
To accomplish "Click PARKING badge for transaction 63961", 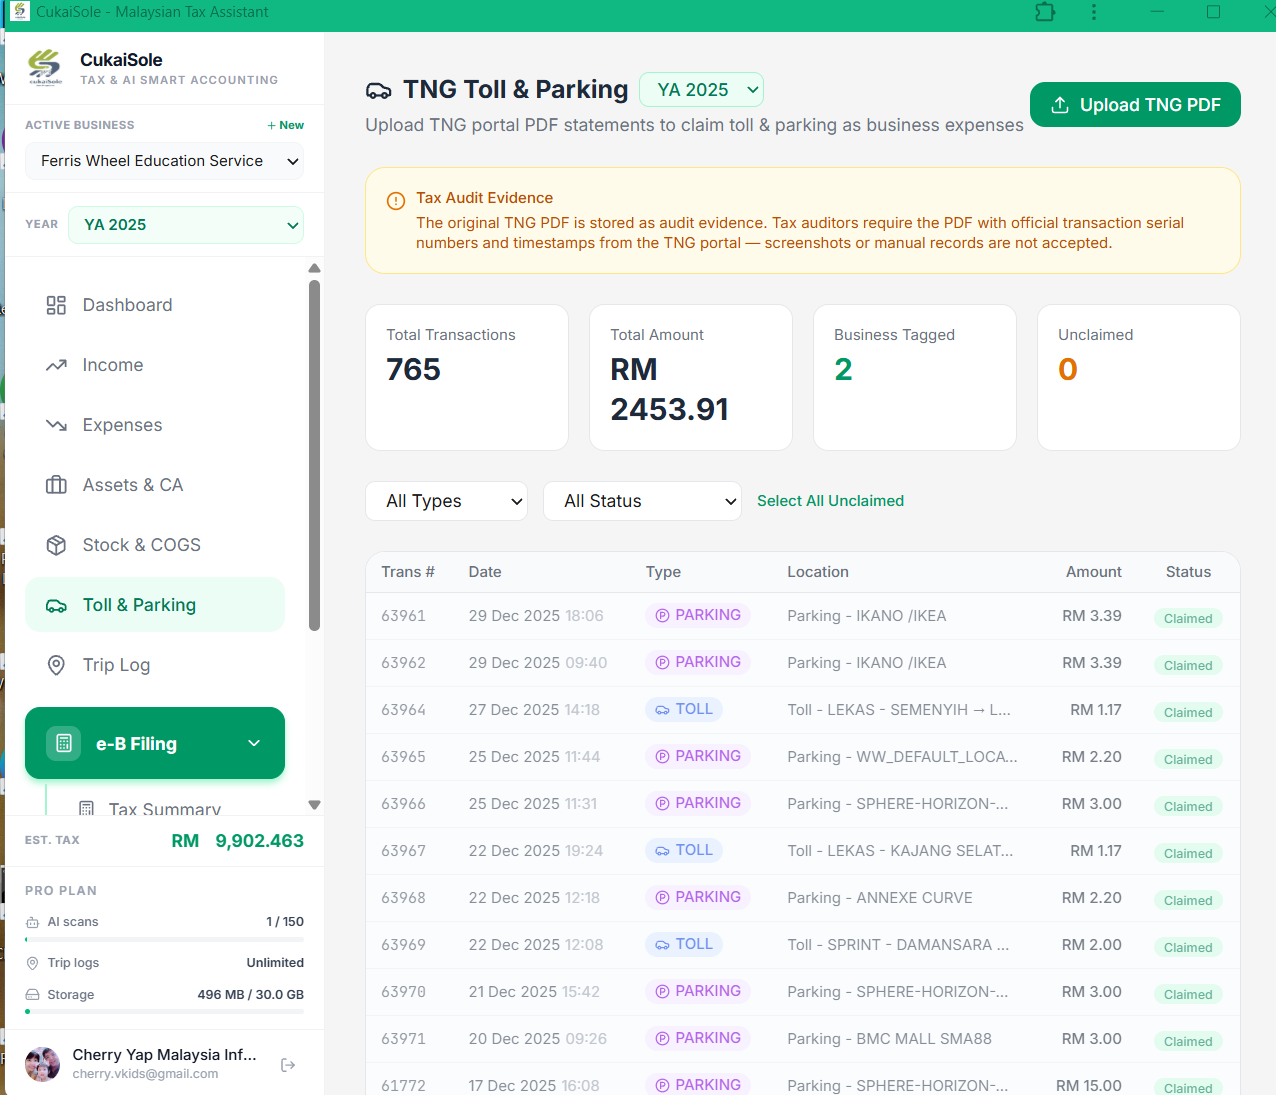I will [x=698, y=615].
